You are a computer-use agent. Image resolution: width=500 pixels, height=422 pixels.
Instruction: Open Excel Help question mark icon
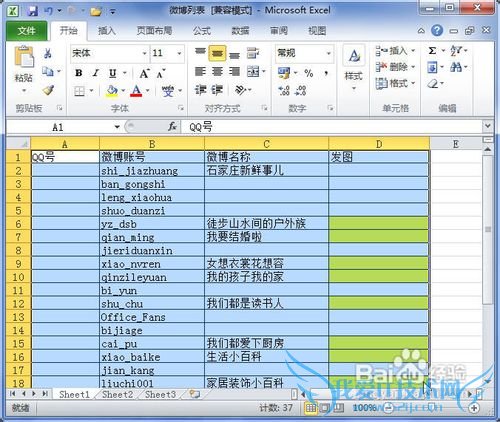tap(437, 31)
